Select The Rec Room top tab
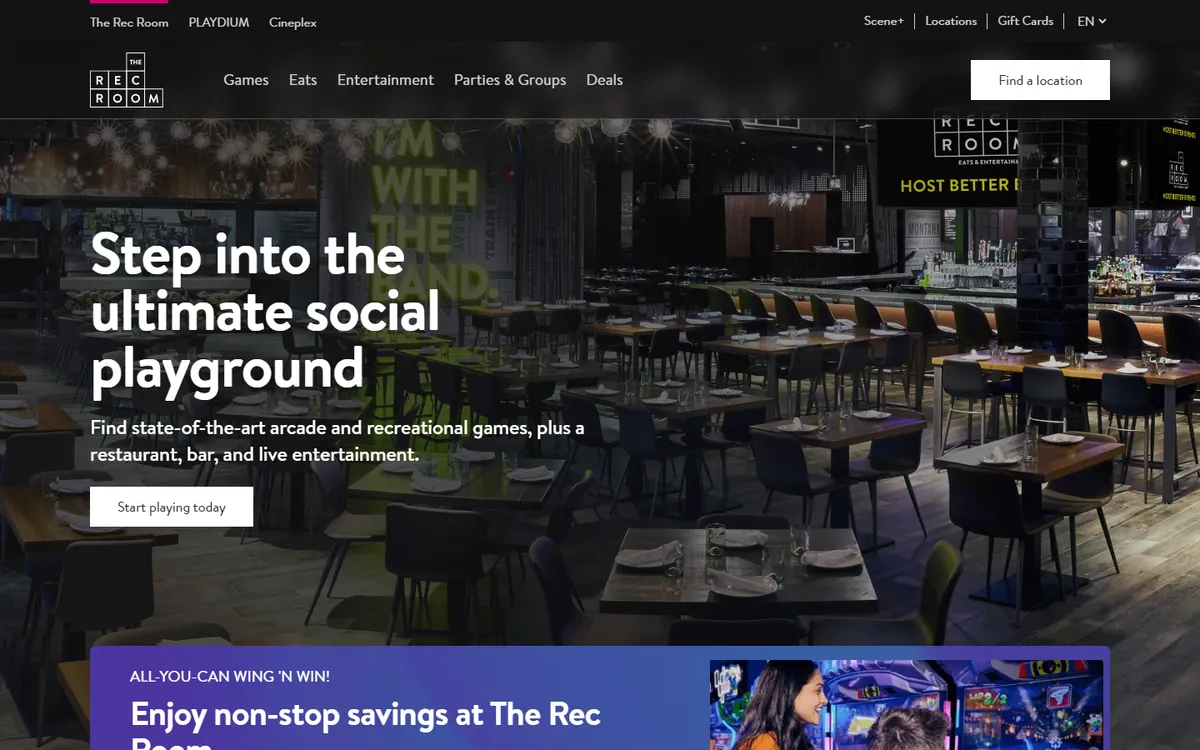The image size is (1200, 750). [129, 22]
